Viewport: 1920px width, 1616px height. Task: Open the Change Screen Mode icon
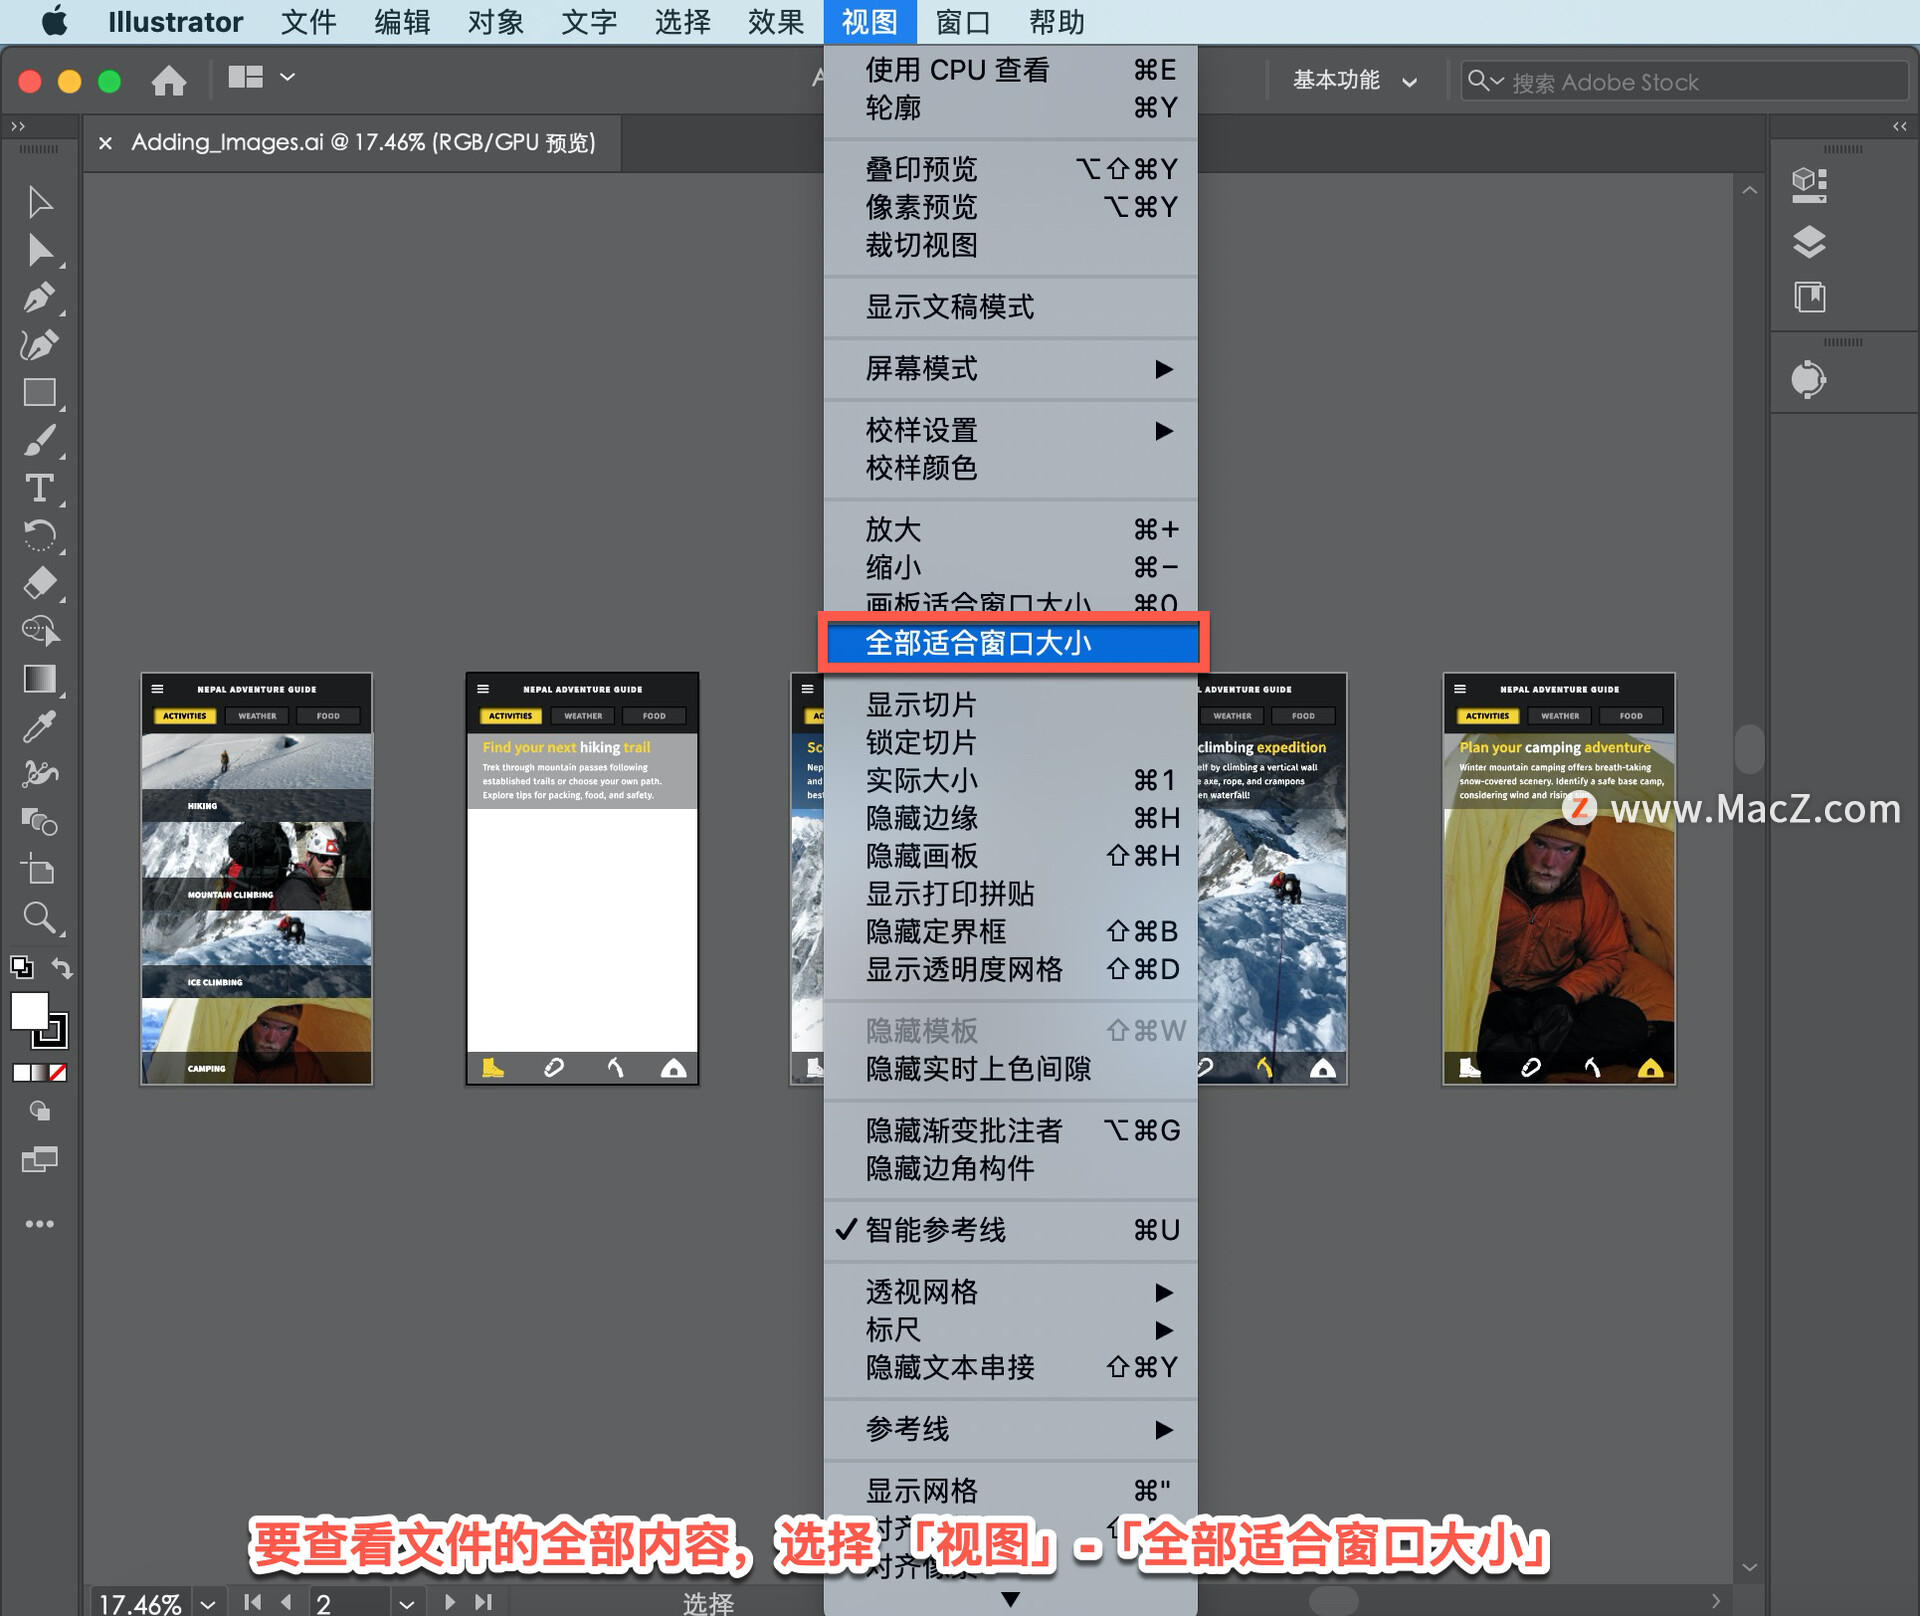[x=40, y=1160]
